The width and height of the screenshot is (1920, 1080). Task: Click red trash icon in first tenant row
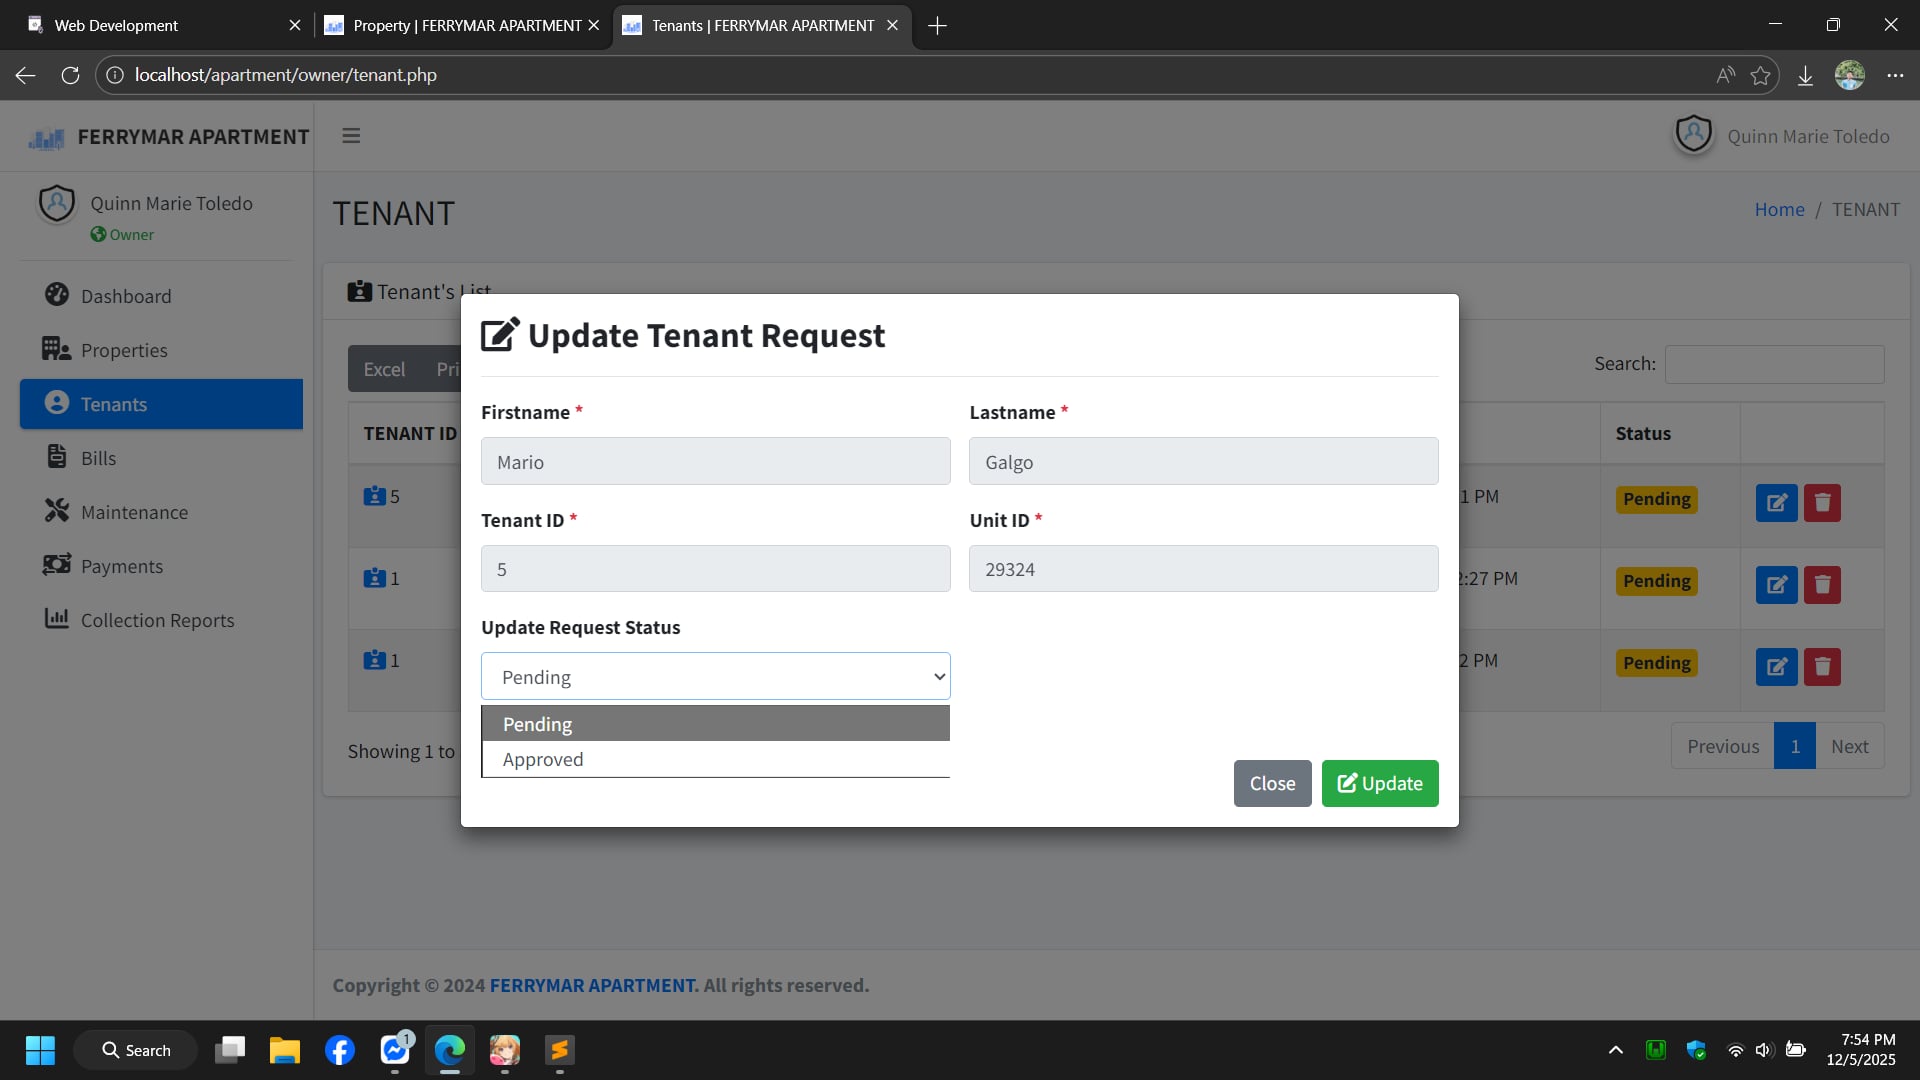(1822, 502)
